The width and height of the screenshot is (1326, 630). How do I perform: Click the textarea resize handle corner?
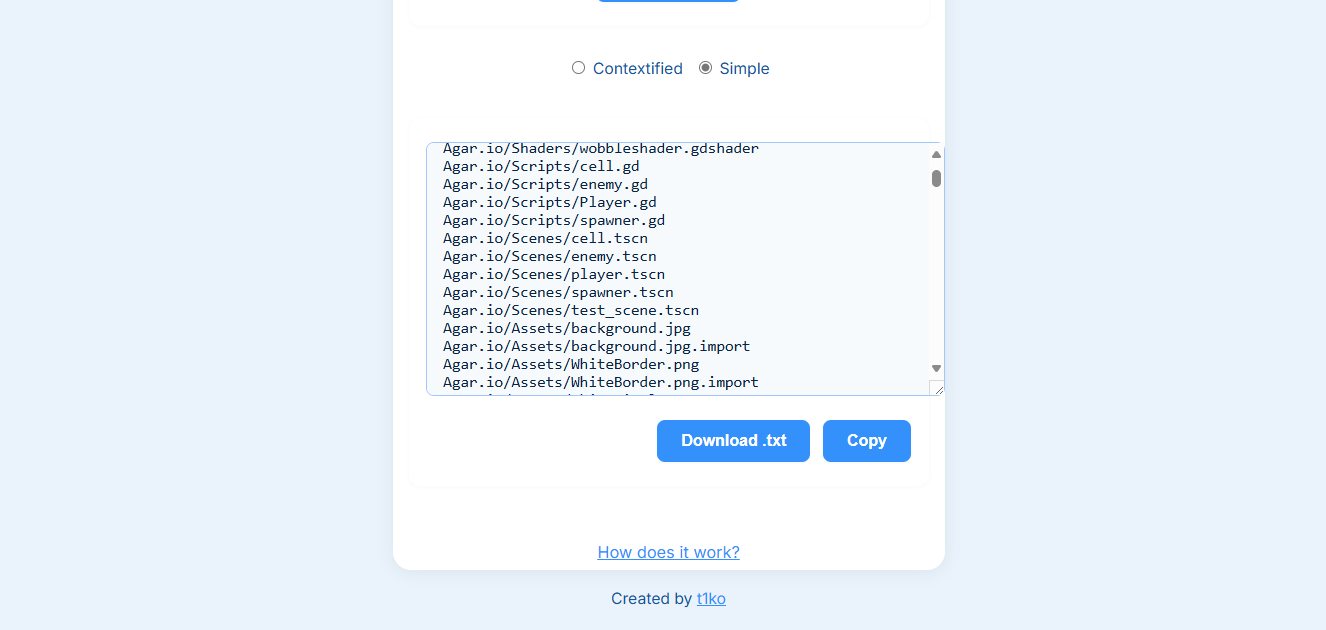pyautogui.click(x=937, y=388)
